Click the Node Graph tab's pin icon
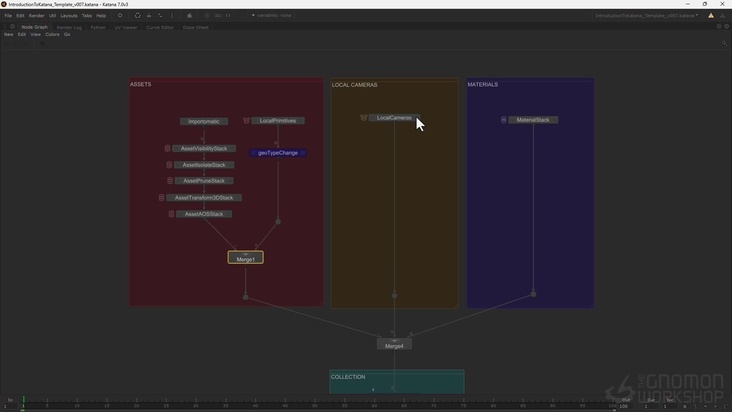 pos(12,27)
